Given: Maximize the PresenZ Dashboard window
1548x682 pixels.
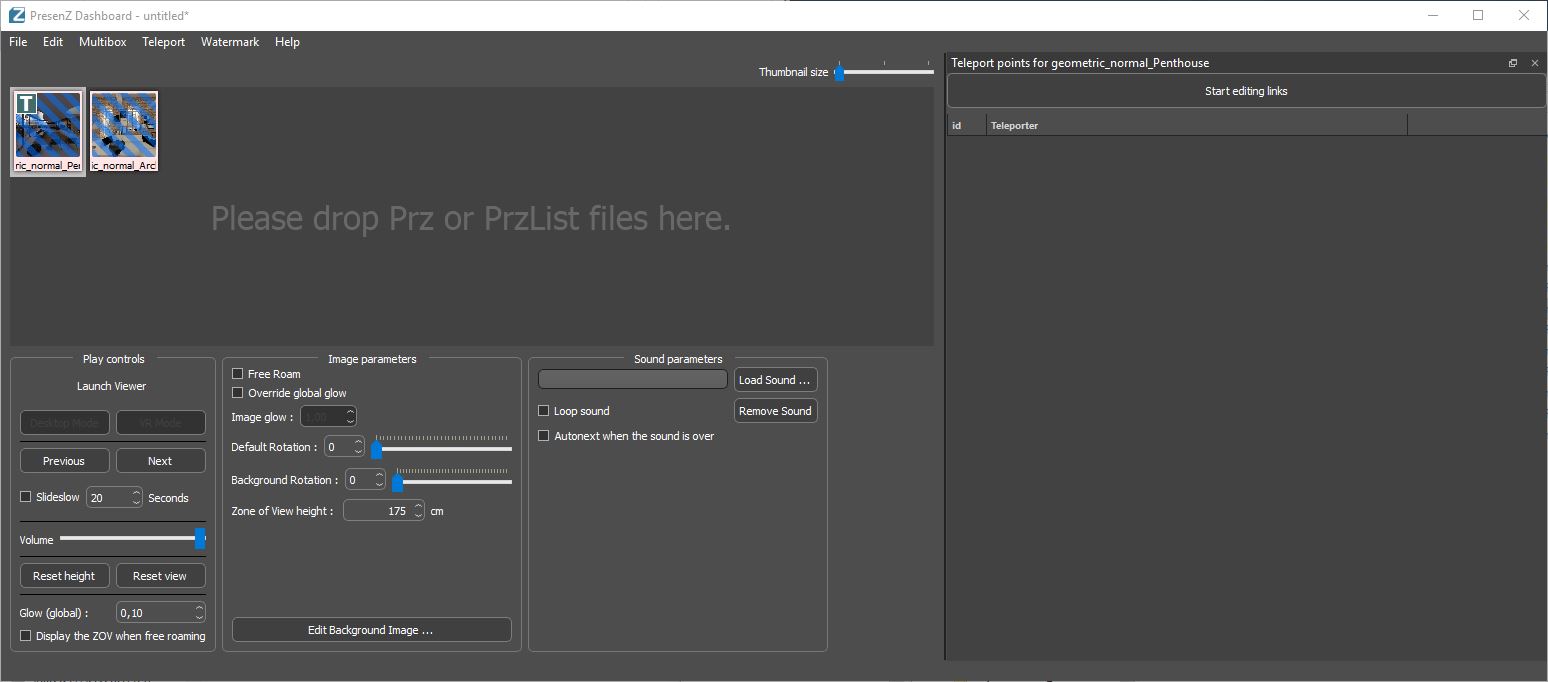Looking at the screenshot, I should coord(1478,15).
